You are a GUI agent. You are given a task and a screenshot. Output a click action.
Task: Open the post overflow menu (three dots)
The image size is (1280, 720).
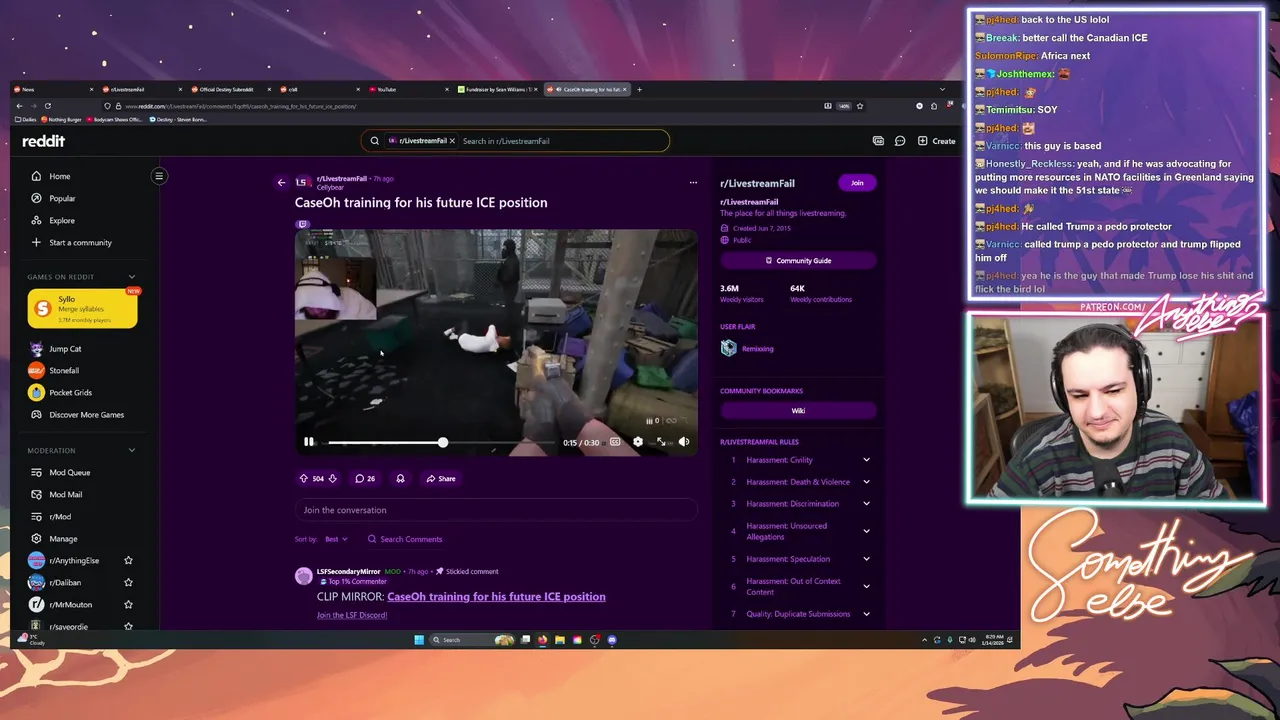click(x=693, y=182)
